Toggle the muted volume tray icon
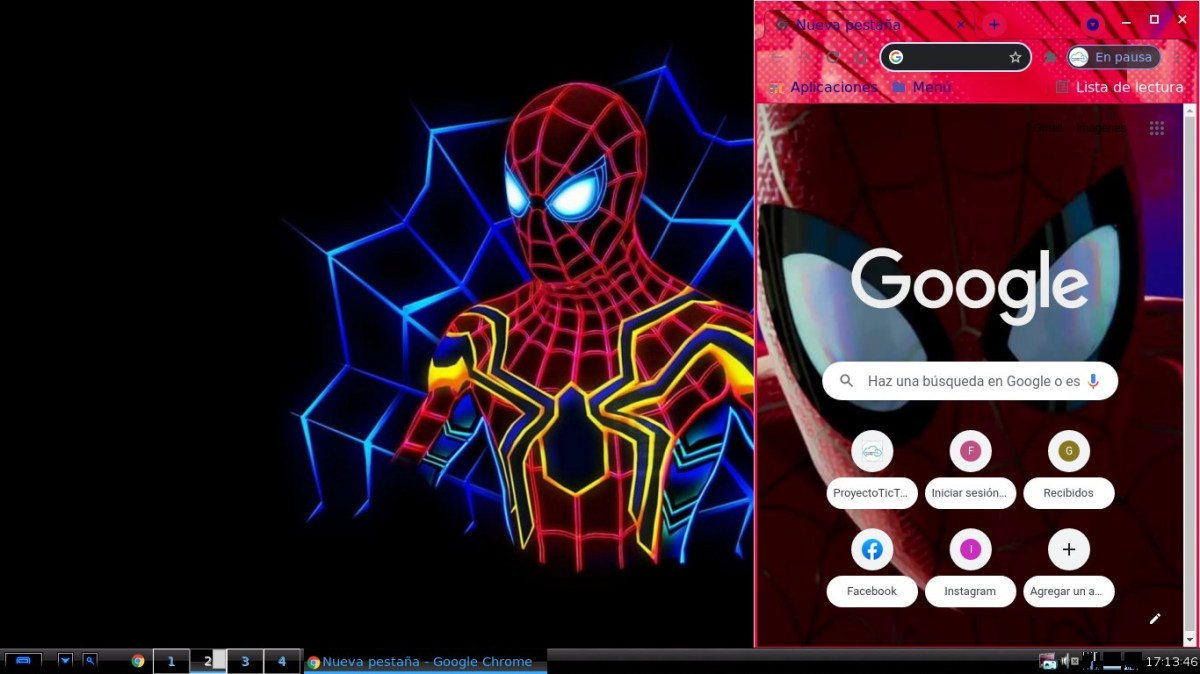The image size is (1200, 674). pyautogui.click(x=1066, y=661)
